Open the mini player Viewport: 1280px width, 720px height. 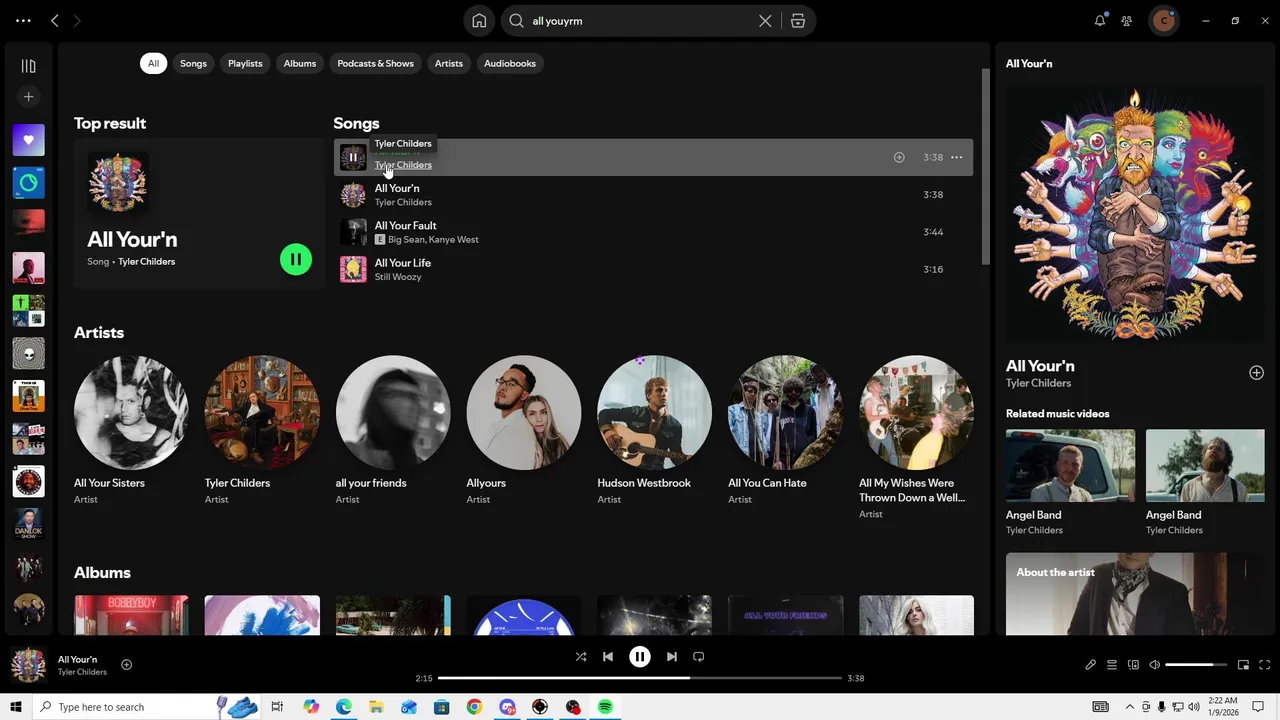[x=1243, y=665]
